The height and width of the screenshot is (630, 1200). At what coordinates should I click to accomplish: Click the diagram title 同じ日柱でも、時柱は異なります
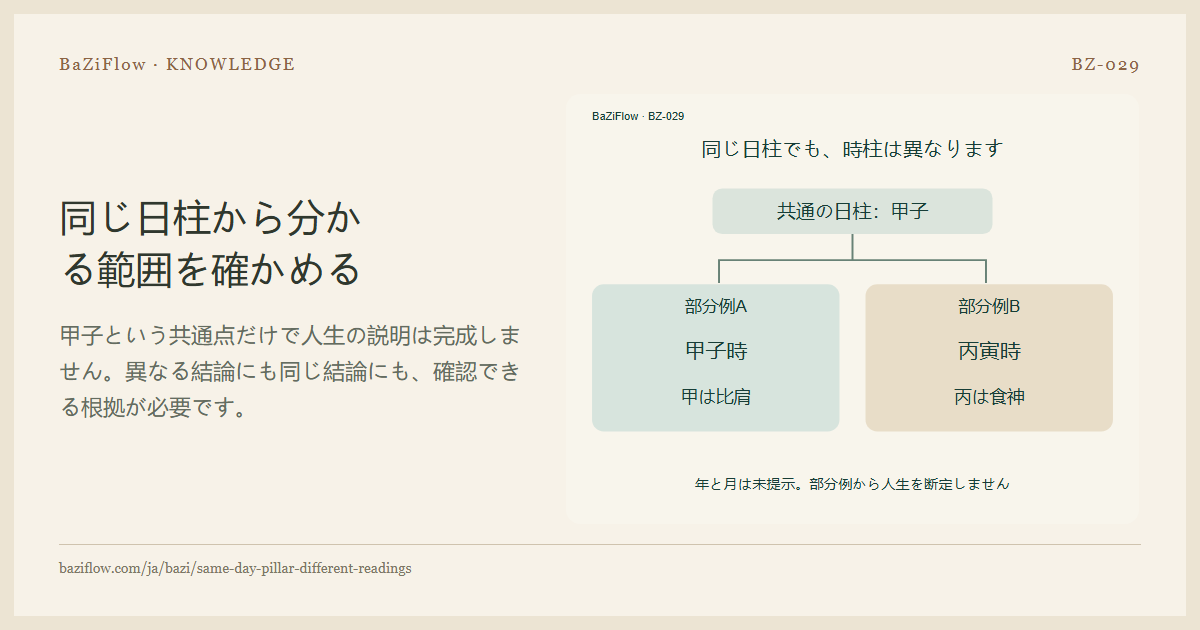(x=852, y=149)
